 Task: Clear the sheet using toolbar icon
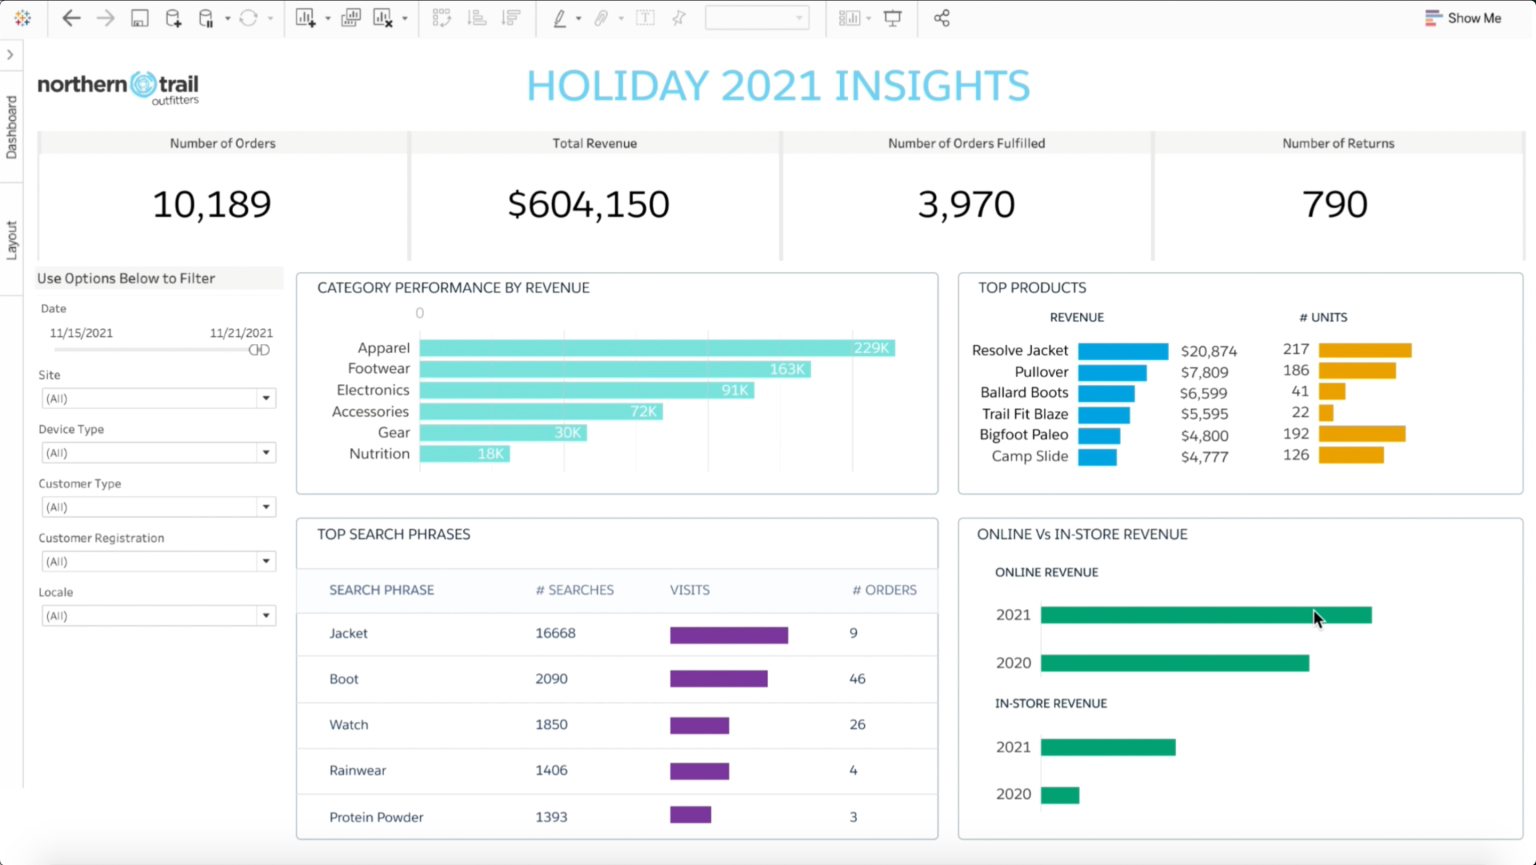(383, 18)
